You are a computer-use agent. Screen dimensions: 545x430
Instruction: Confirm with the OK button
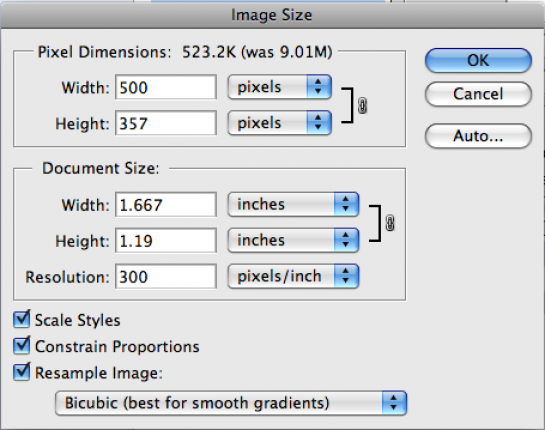tap(478, 61)
